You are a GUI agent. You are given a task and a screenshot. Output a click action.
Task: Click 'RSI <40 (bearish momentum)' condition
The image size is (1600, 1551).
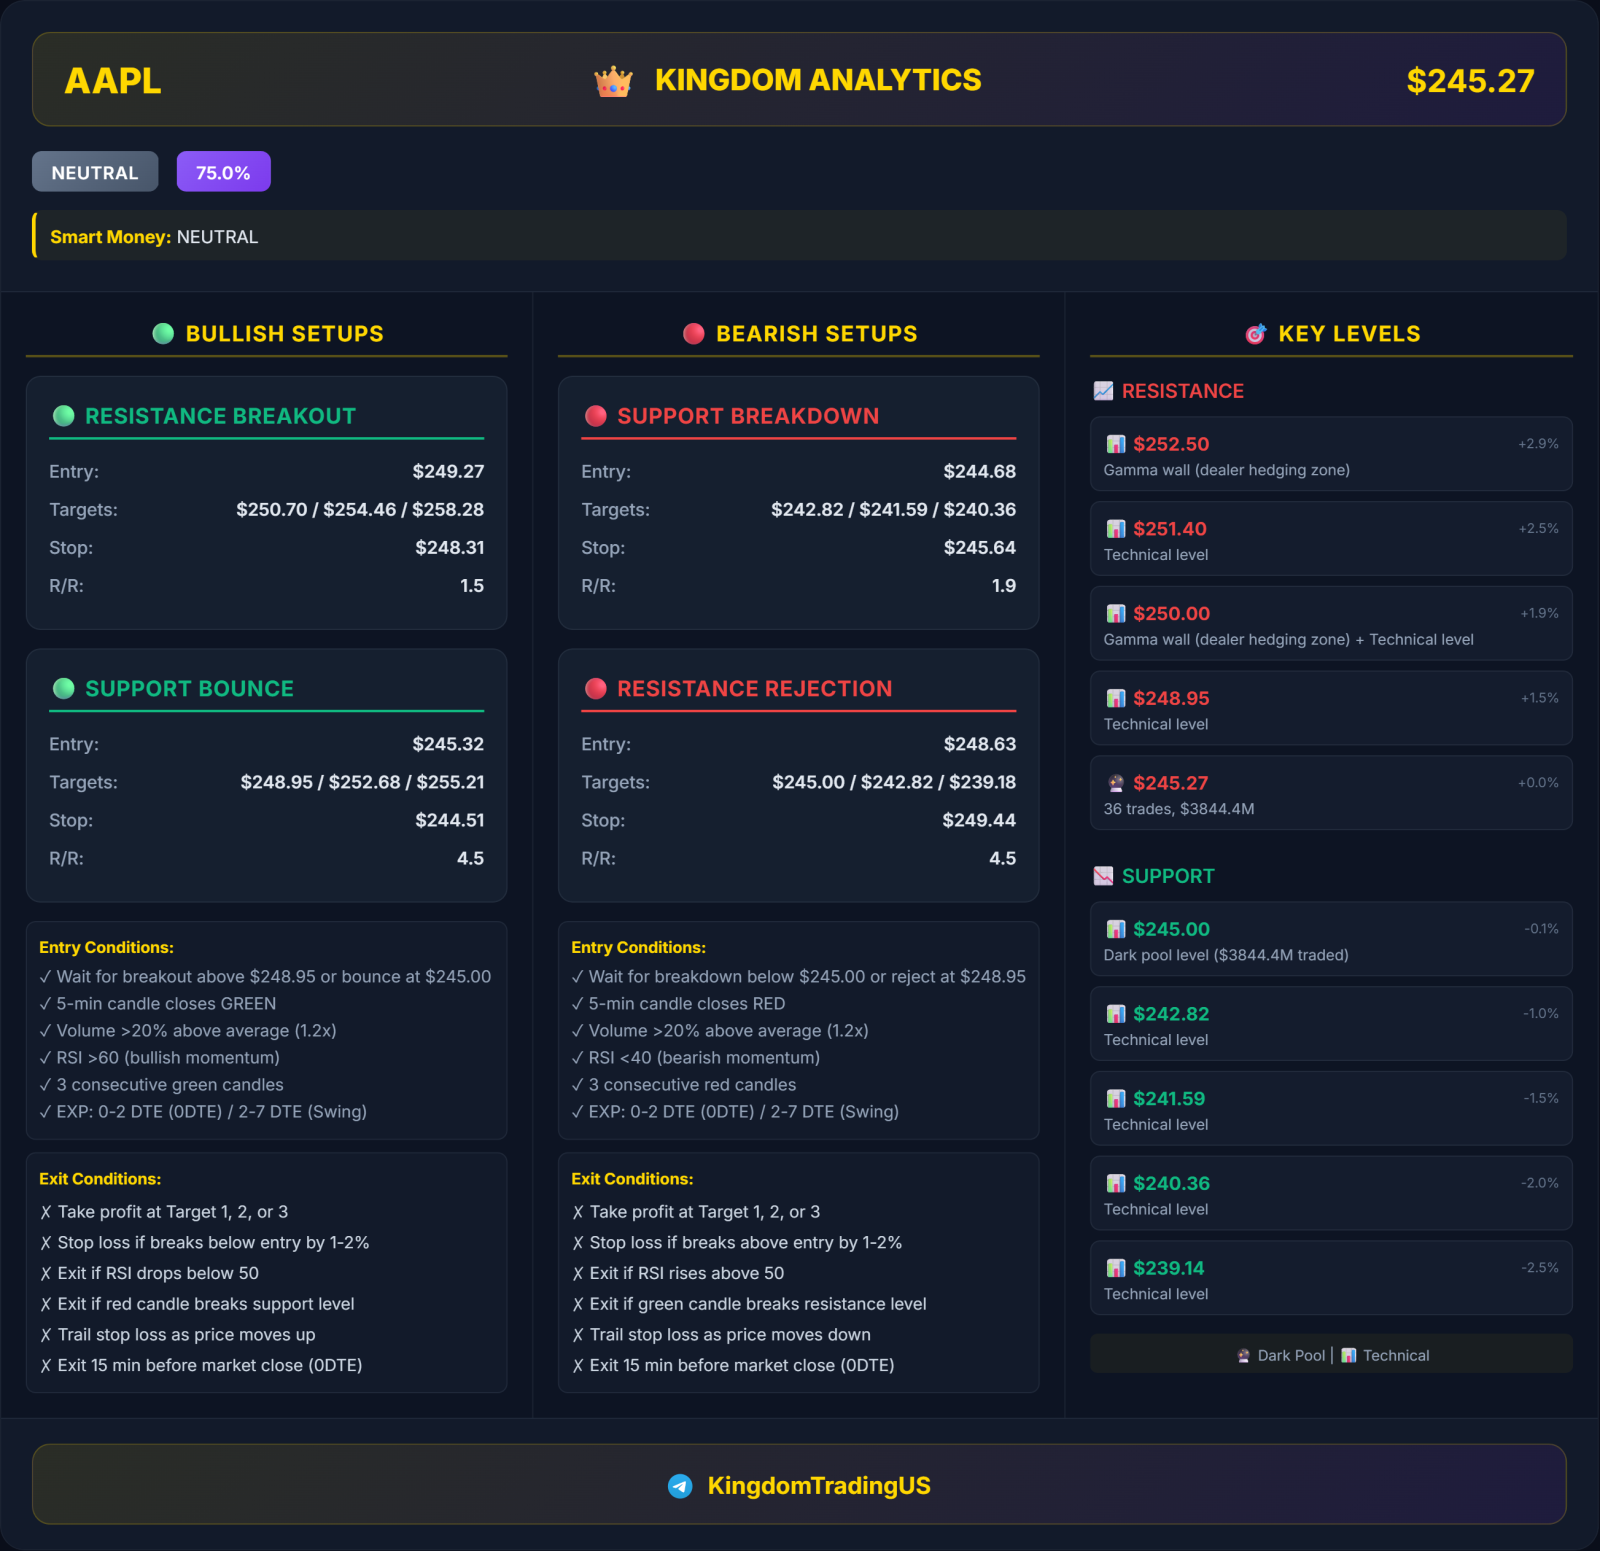pyautogui.click(x=695, y=1057)
